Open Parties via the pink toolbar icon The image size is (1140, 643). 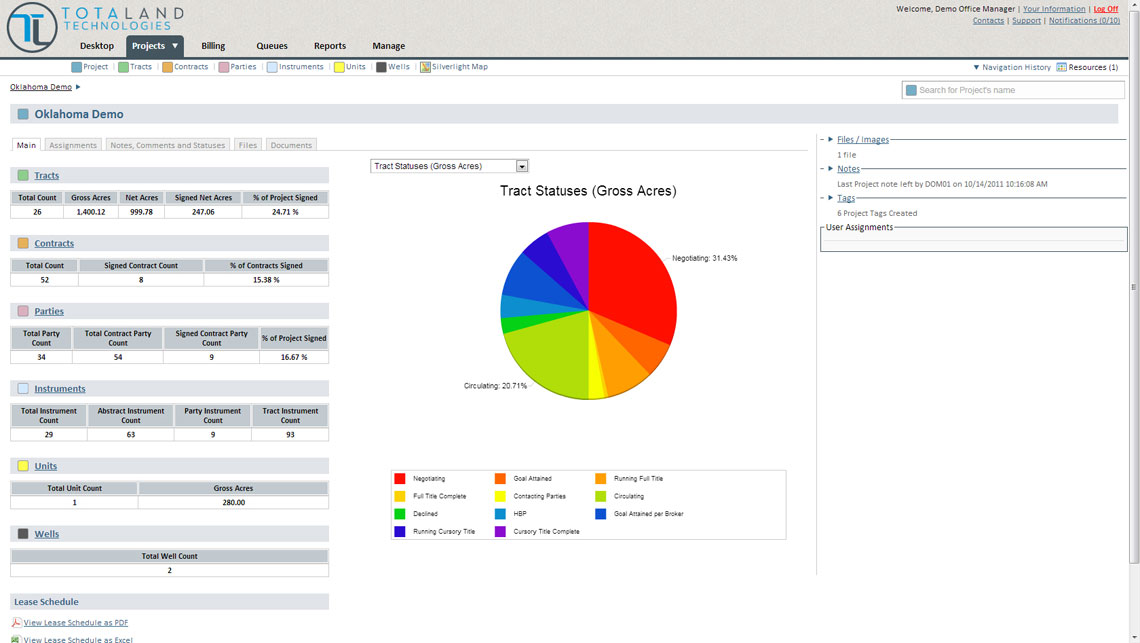point(224,67)
